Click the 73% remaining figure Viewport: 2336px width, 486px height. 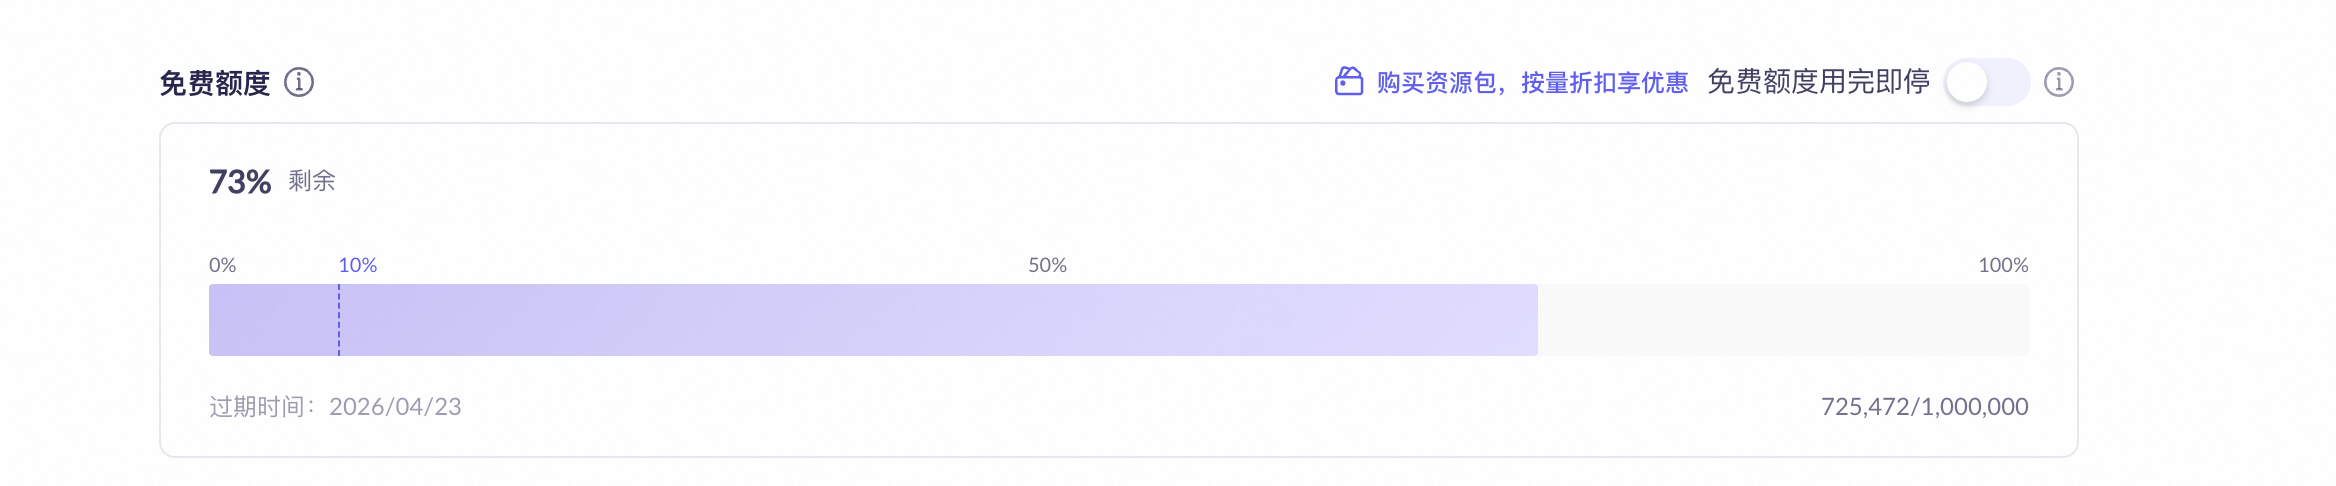[x=240, y=182]
